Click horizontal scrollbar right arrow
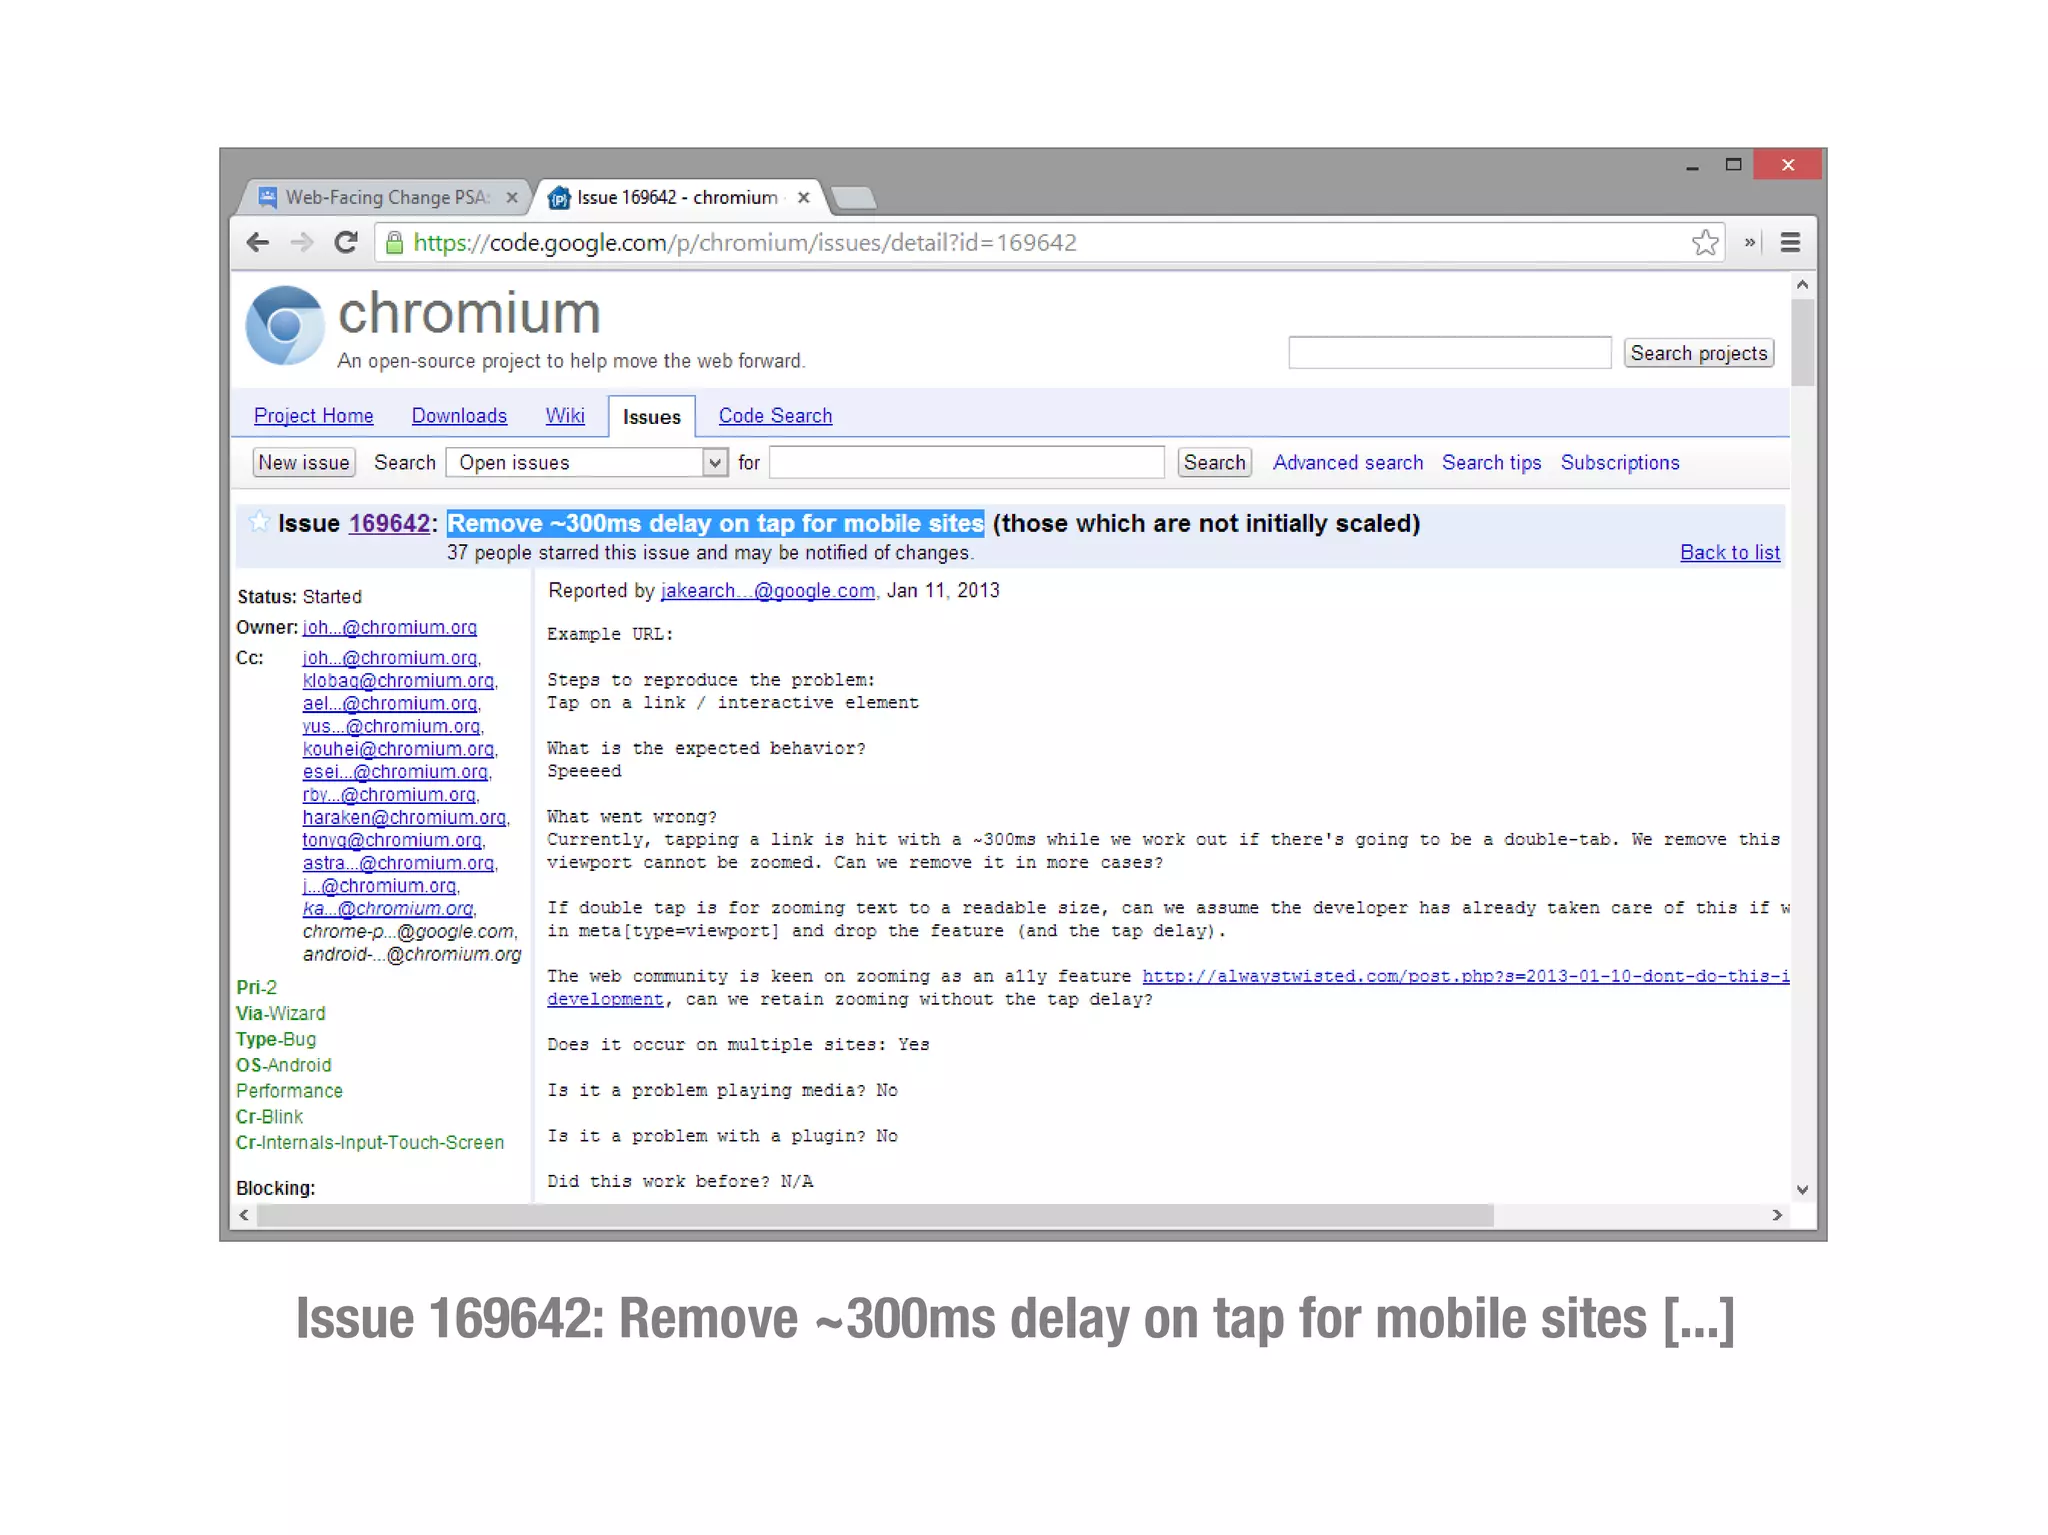This screenshot has width=2048, height=1535. coord(1777,1215)
